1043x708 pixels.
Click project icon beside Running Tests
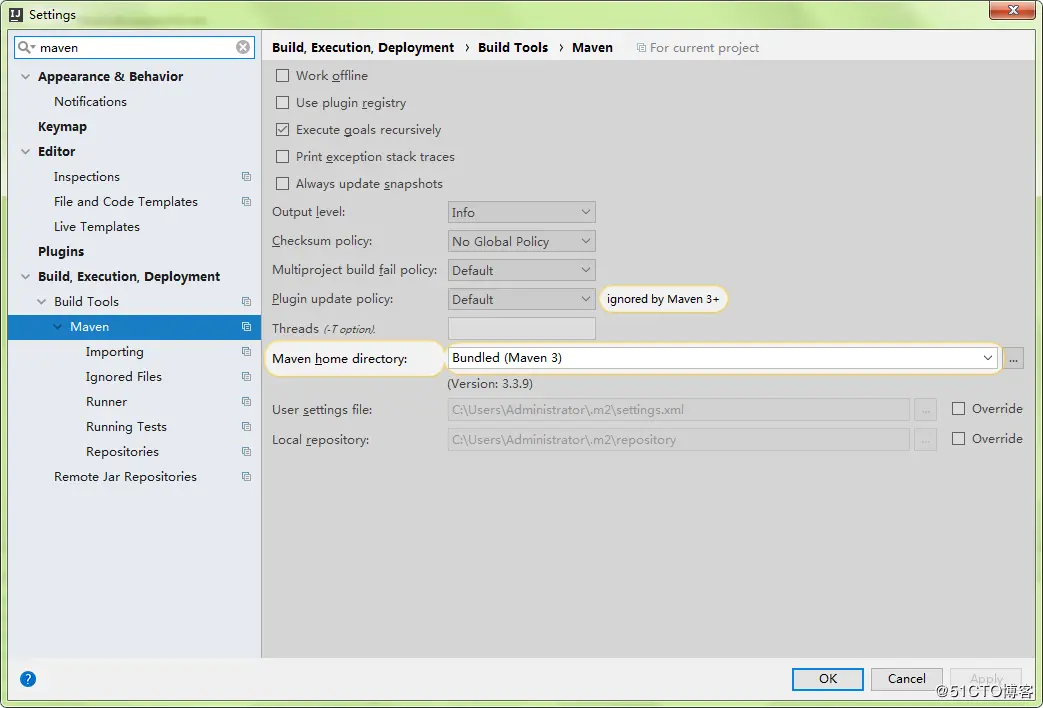[x=247, y=427]
